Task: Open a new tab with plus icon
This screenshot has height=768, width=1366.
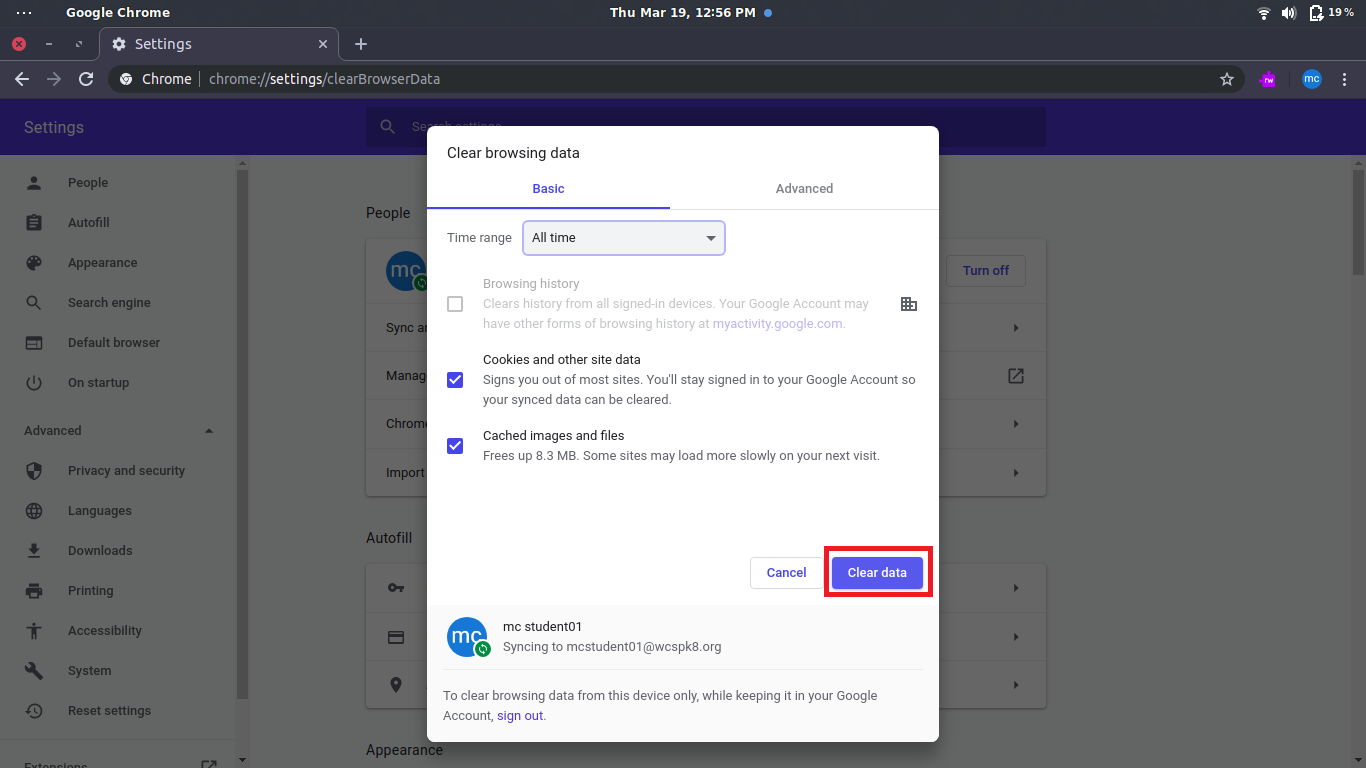Action: [x=361, y=44]
